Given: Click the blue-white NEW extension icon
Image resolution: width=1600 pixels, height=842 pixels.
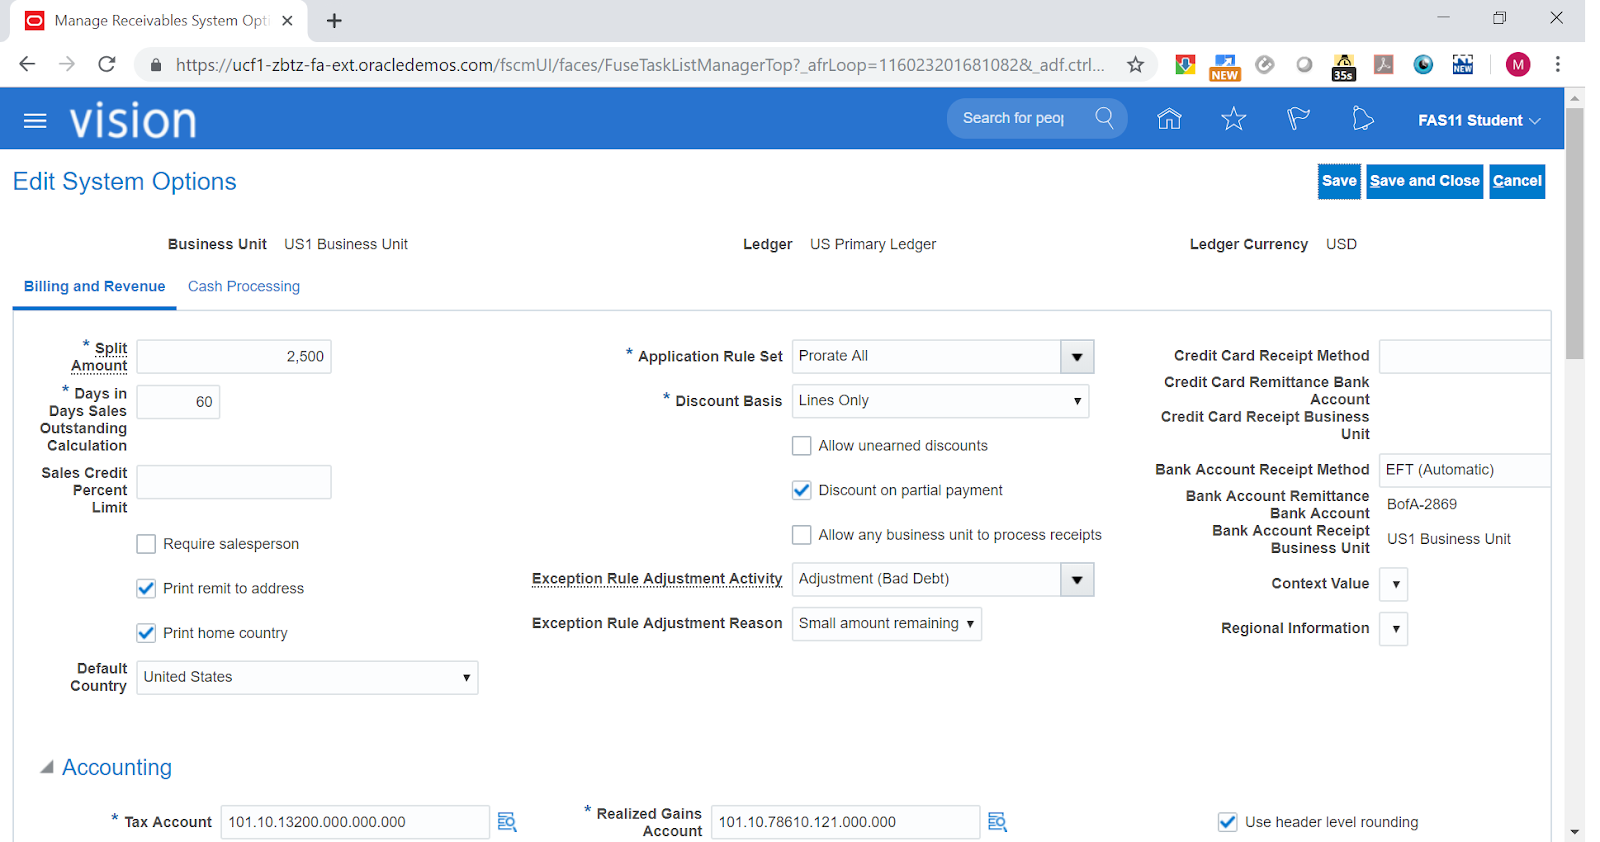Looking at the screenshot, I should [1463, 65].
